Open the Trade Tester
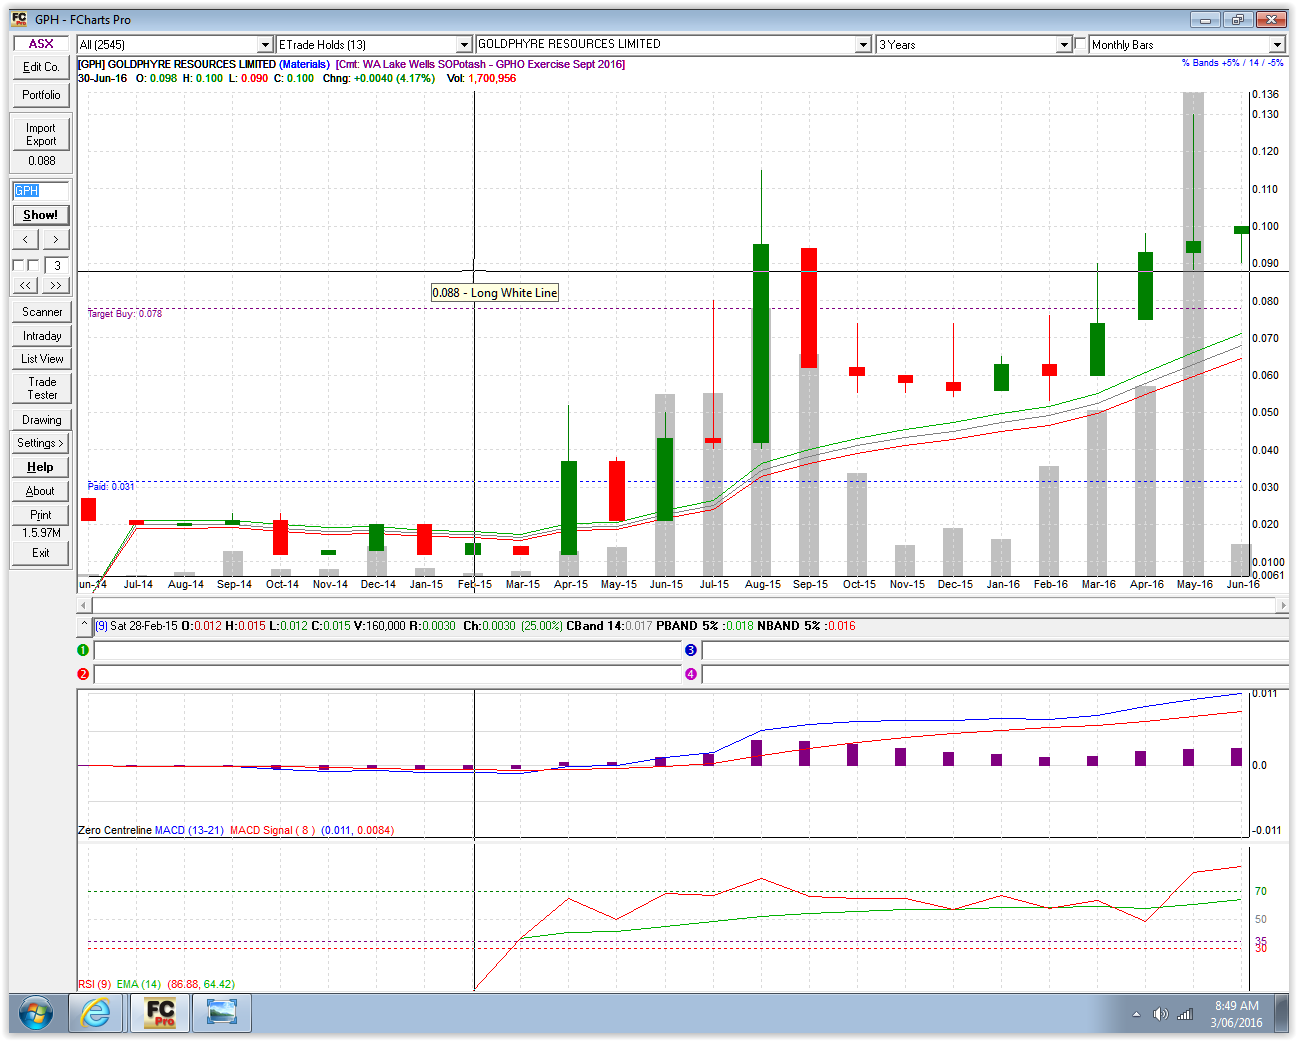Screen dimensions: 1297x1041 pos(41,388)
